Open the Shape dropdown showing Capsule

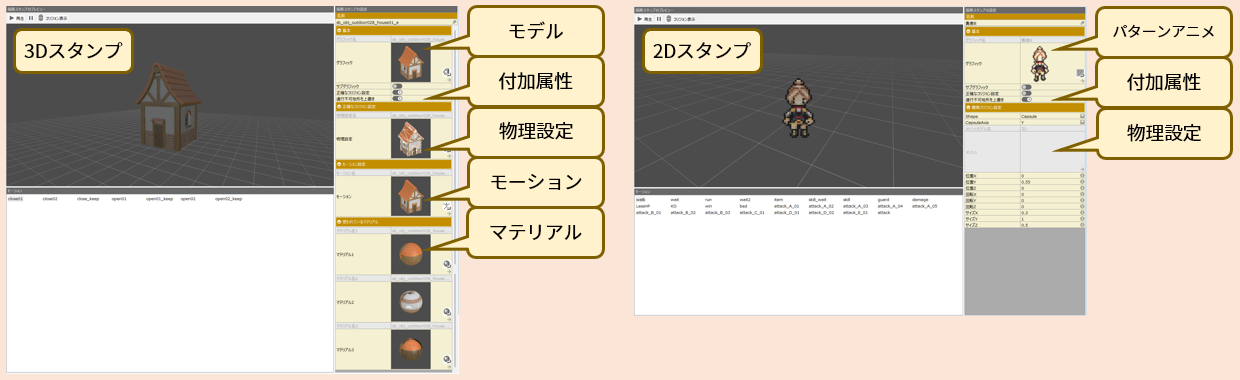coord(1052,116)
